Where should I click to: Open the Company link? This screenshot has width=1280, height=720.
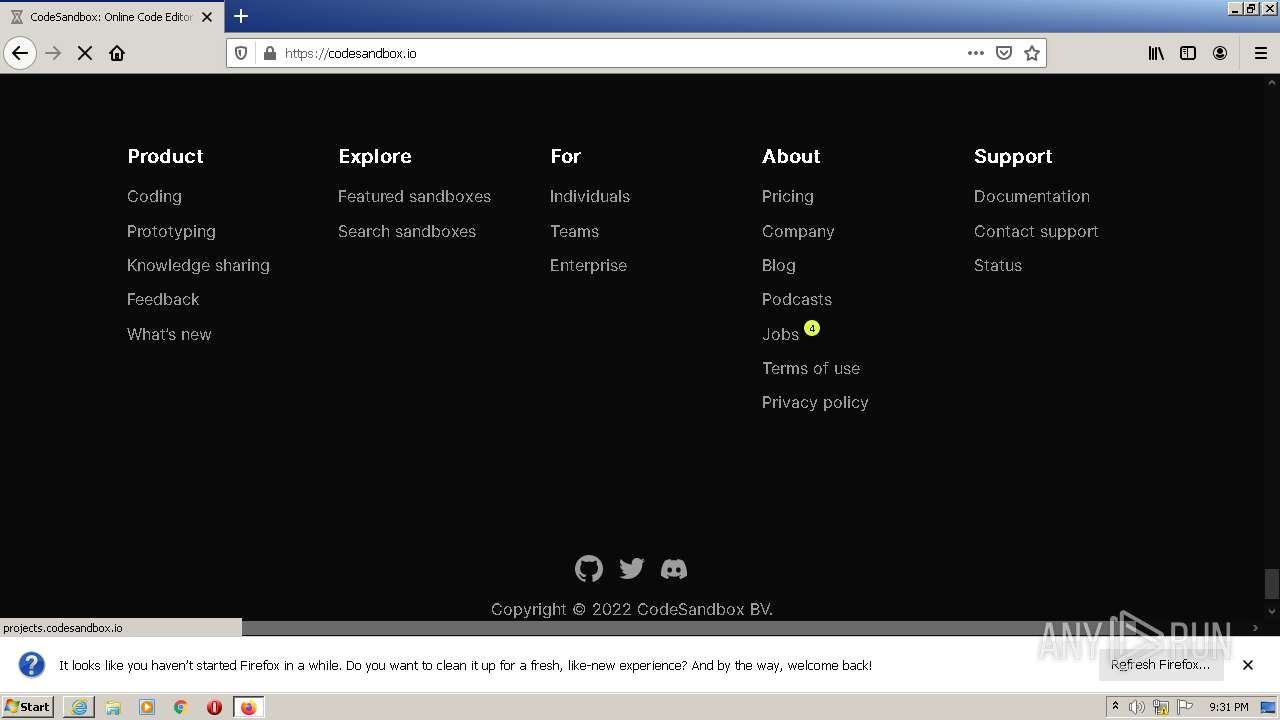point(798,231)
